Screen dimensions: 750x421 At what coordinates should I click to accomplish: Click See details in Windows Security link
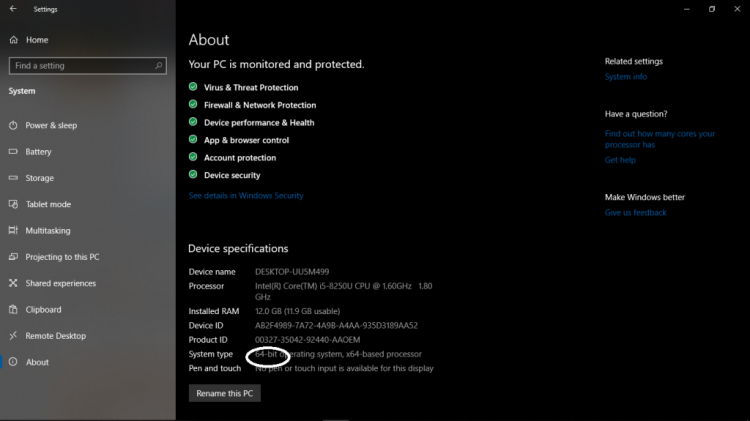pos(246,196)
